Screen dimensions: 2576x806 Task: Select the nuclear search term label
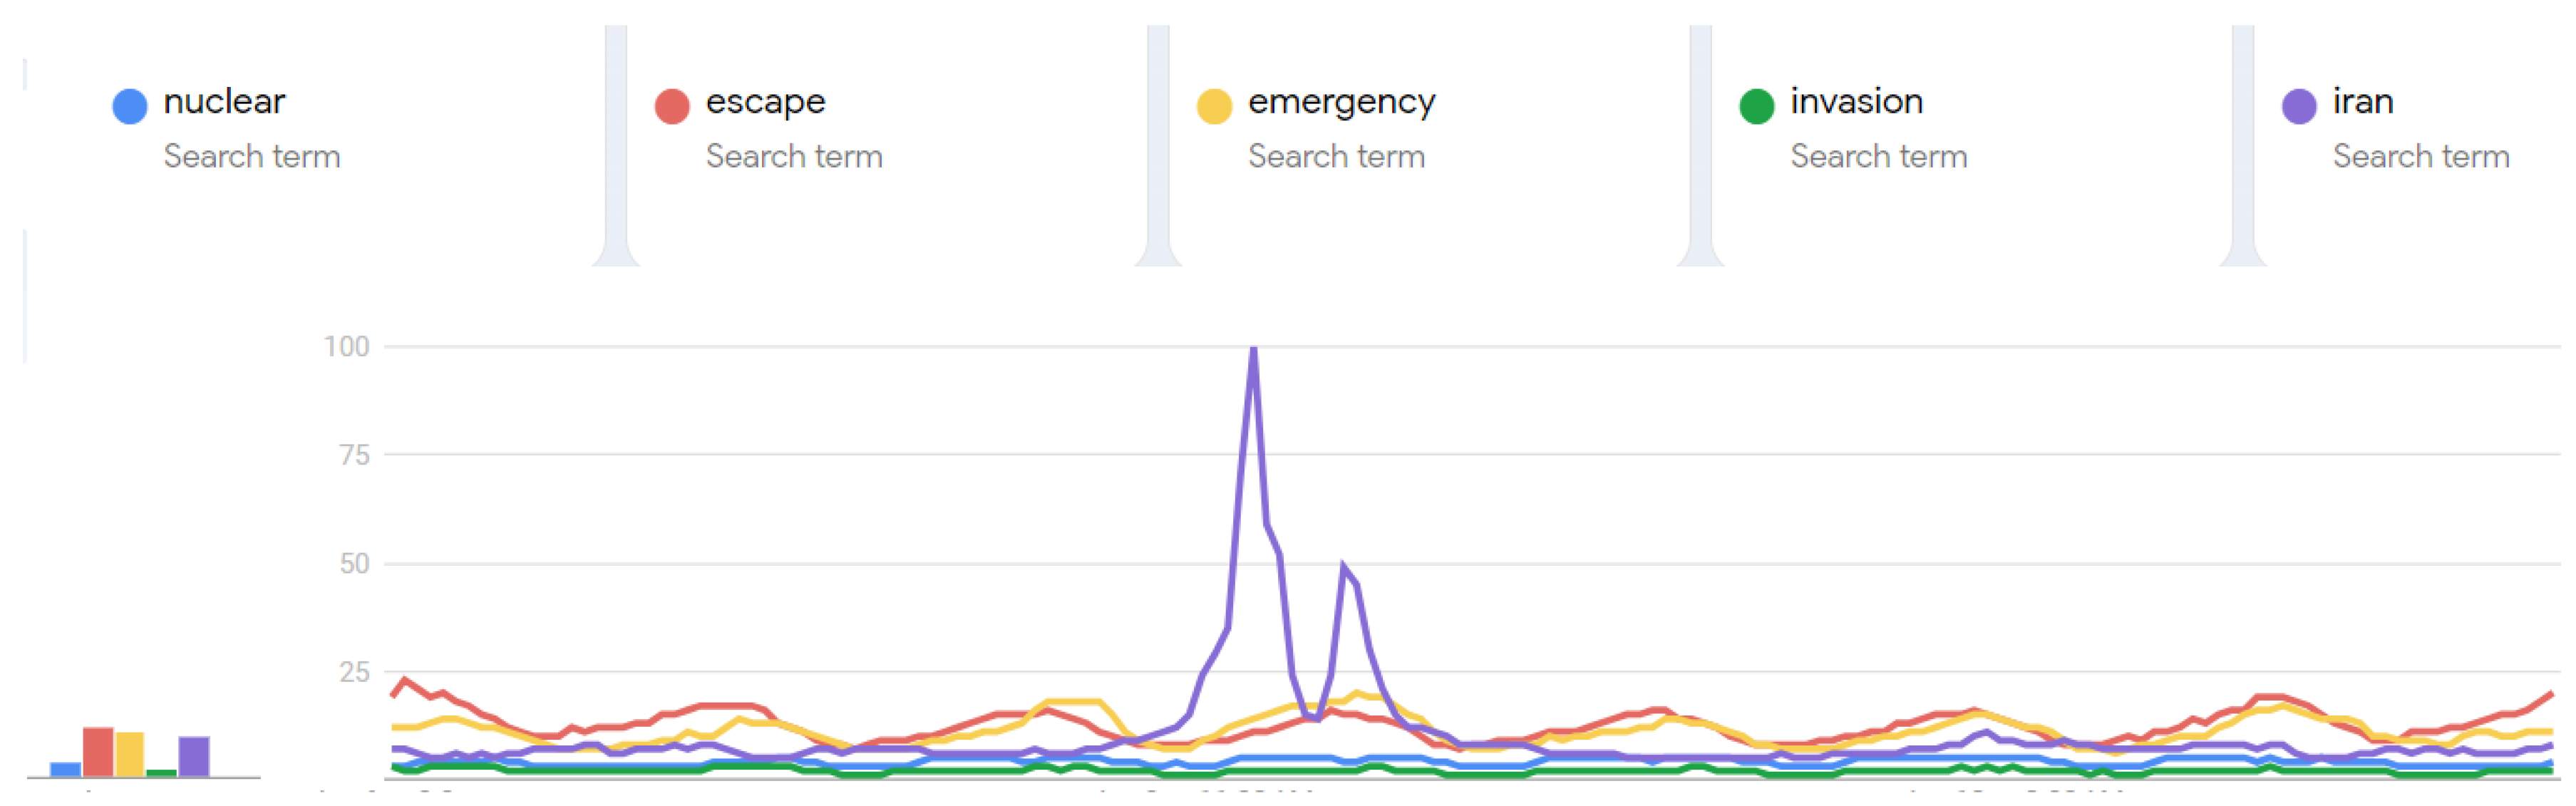pos(224,102)
